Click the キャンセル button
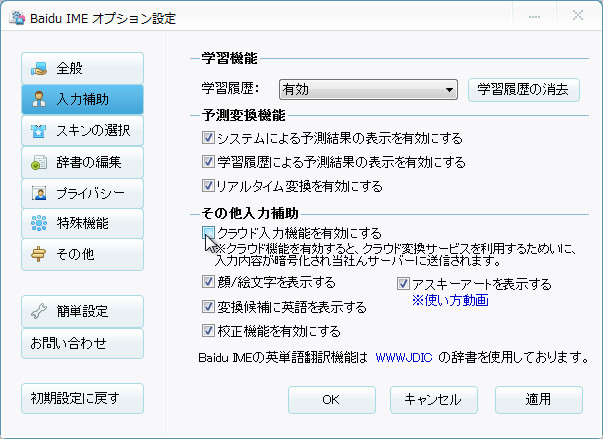Screen dimensions: 603x439 (x=433, y=400)
